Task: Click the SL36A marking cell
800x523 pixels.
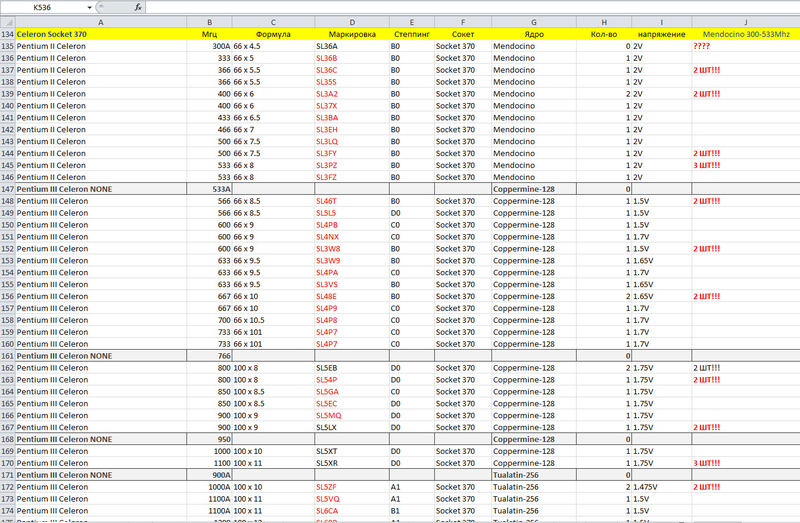Action: pos(352,46)
